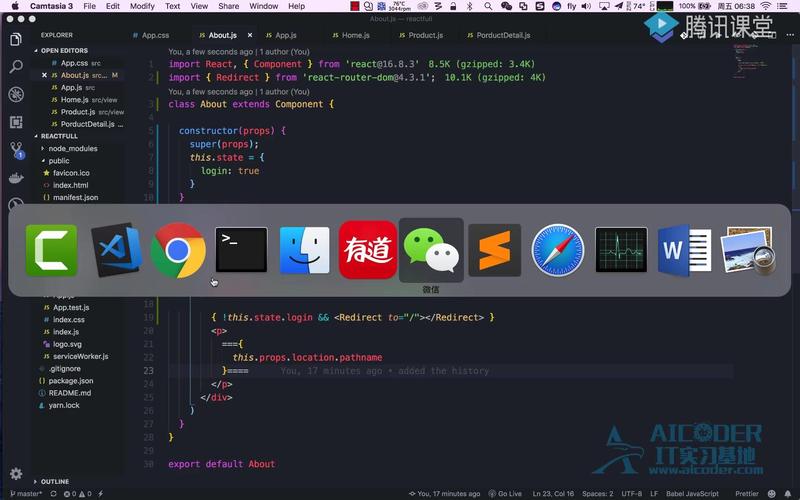
Task: Open the Share menu
Action: 229,6
